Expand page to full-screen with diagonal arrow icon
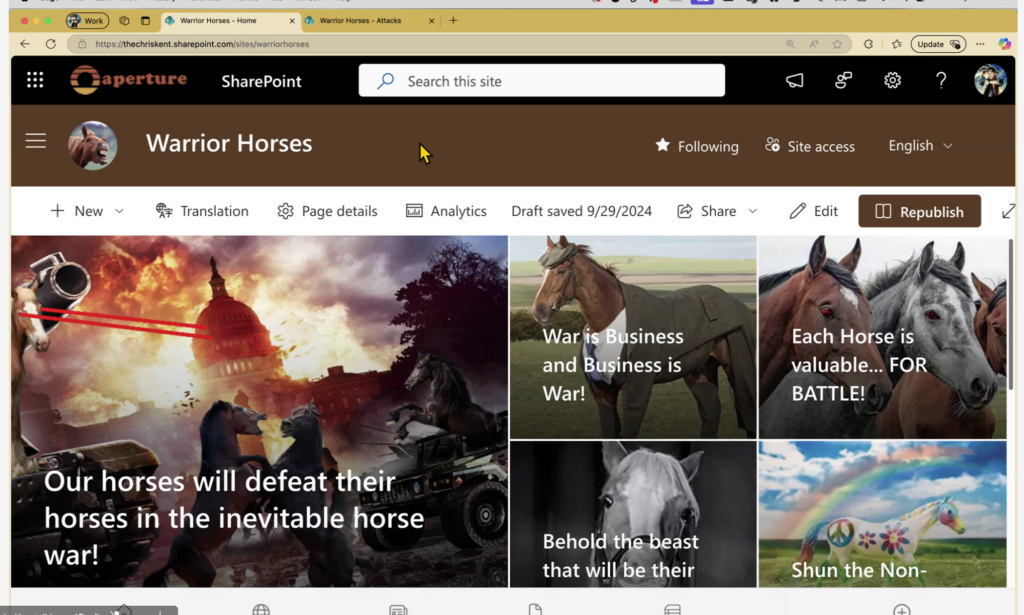This screenshot has width=1024, height=615. (1008, 211)
